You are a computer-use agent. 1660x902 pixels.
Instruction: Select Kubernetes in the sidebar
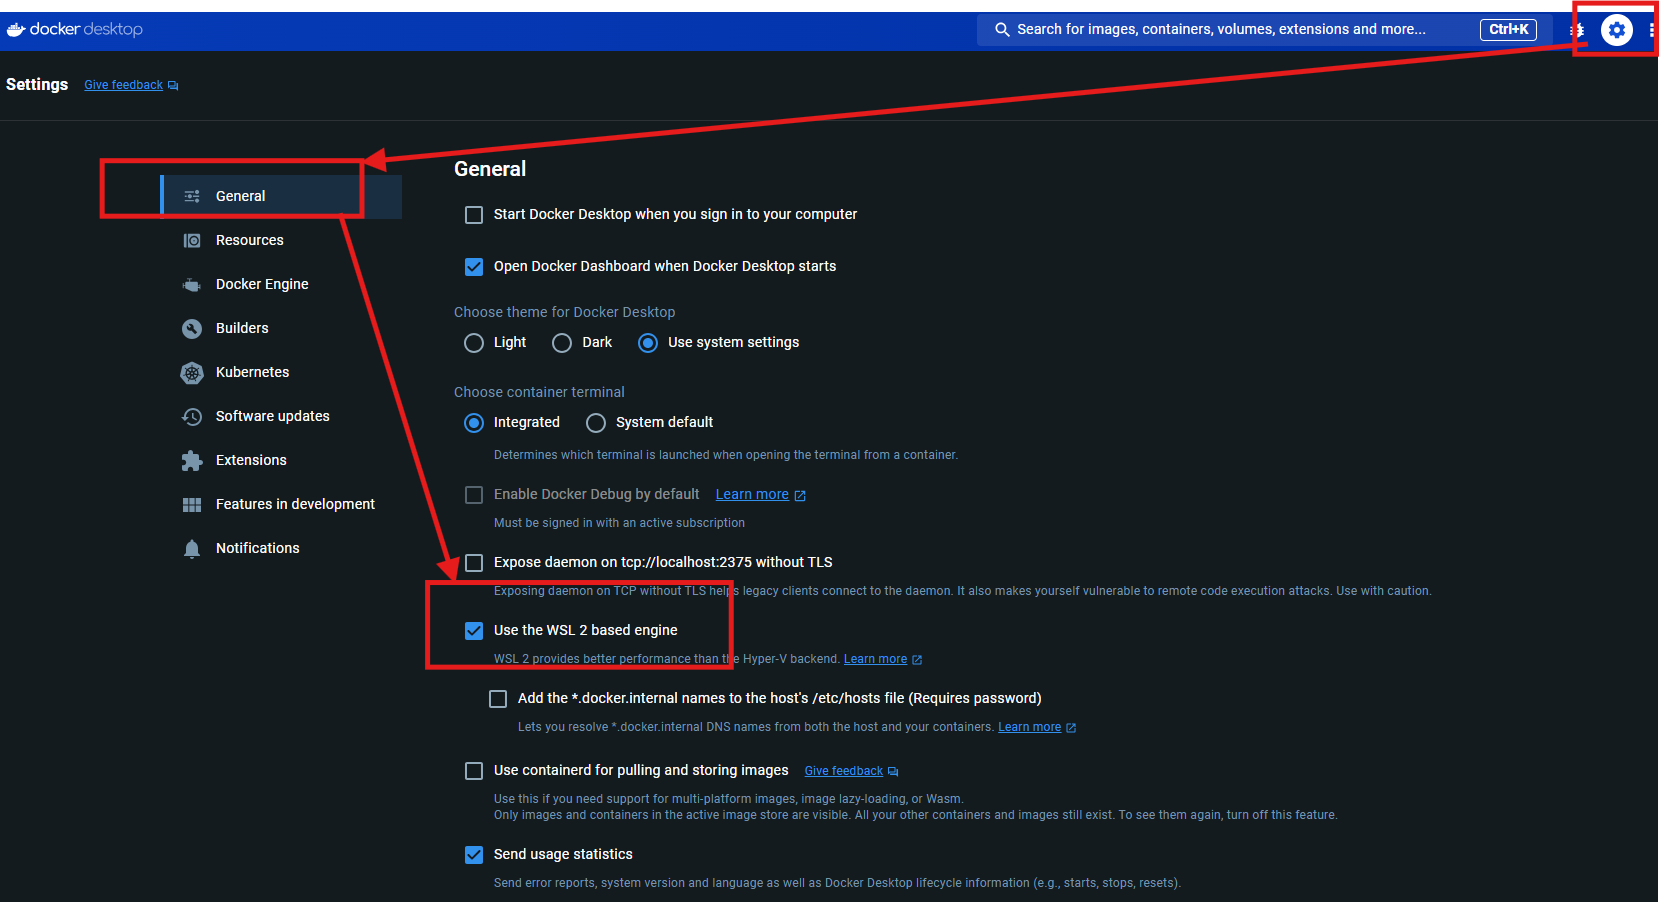click(x=281, y=373)
